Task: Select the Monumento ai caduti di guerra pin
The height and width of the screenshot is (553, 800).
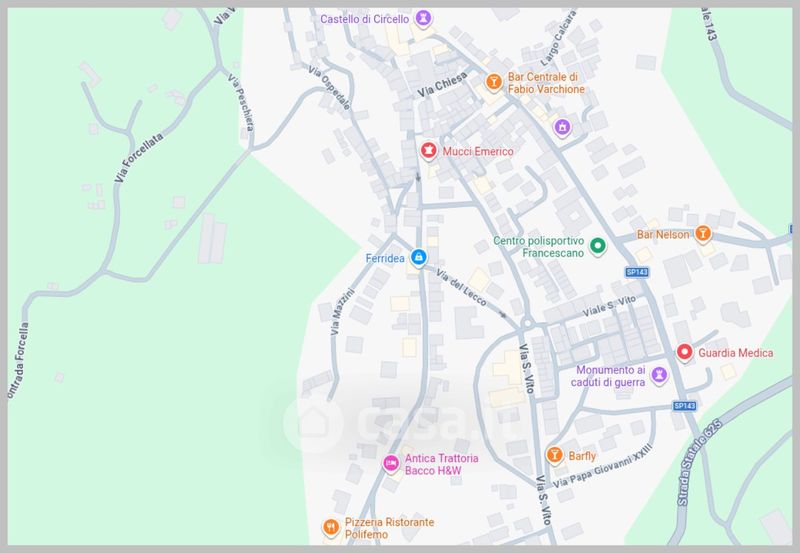Action: point(659,375)
